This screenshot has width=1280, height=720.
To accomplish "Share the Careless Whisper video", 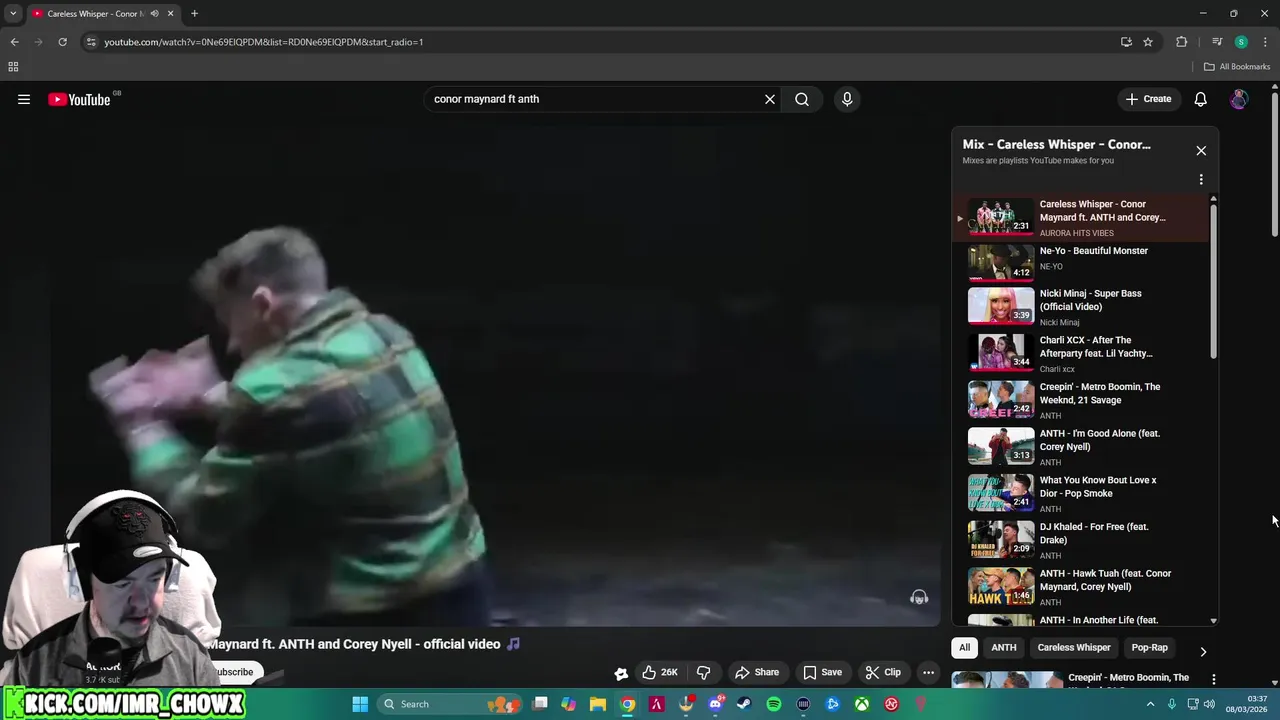I will coord(757,672).
